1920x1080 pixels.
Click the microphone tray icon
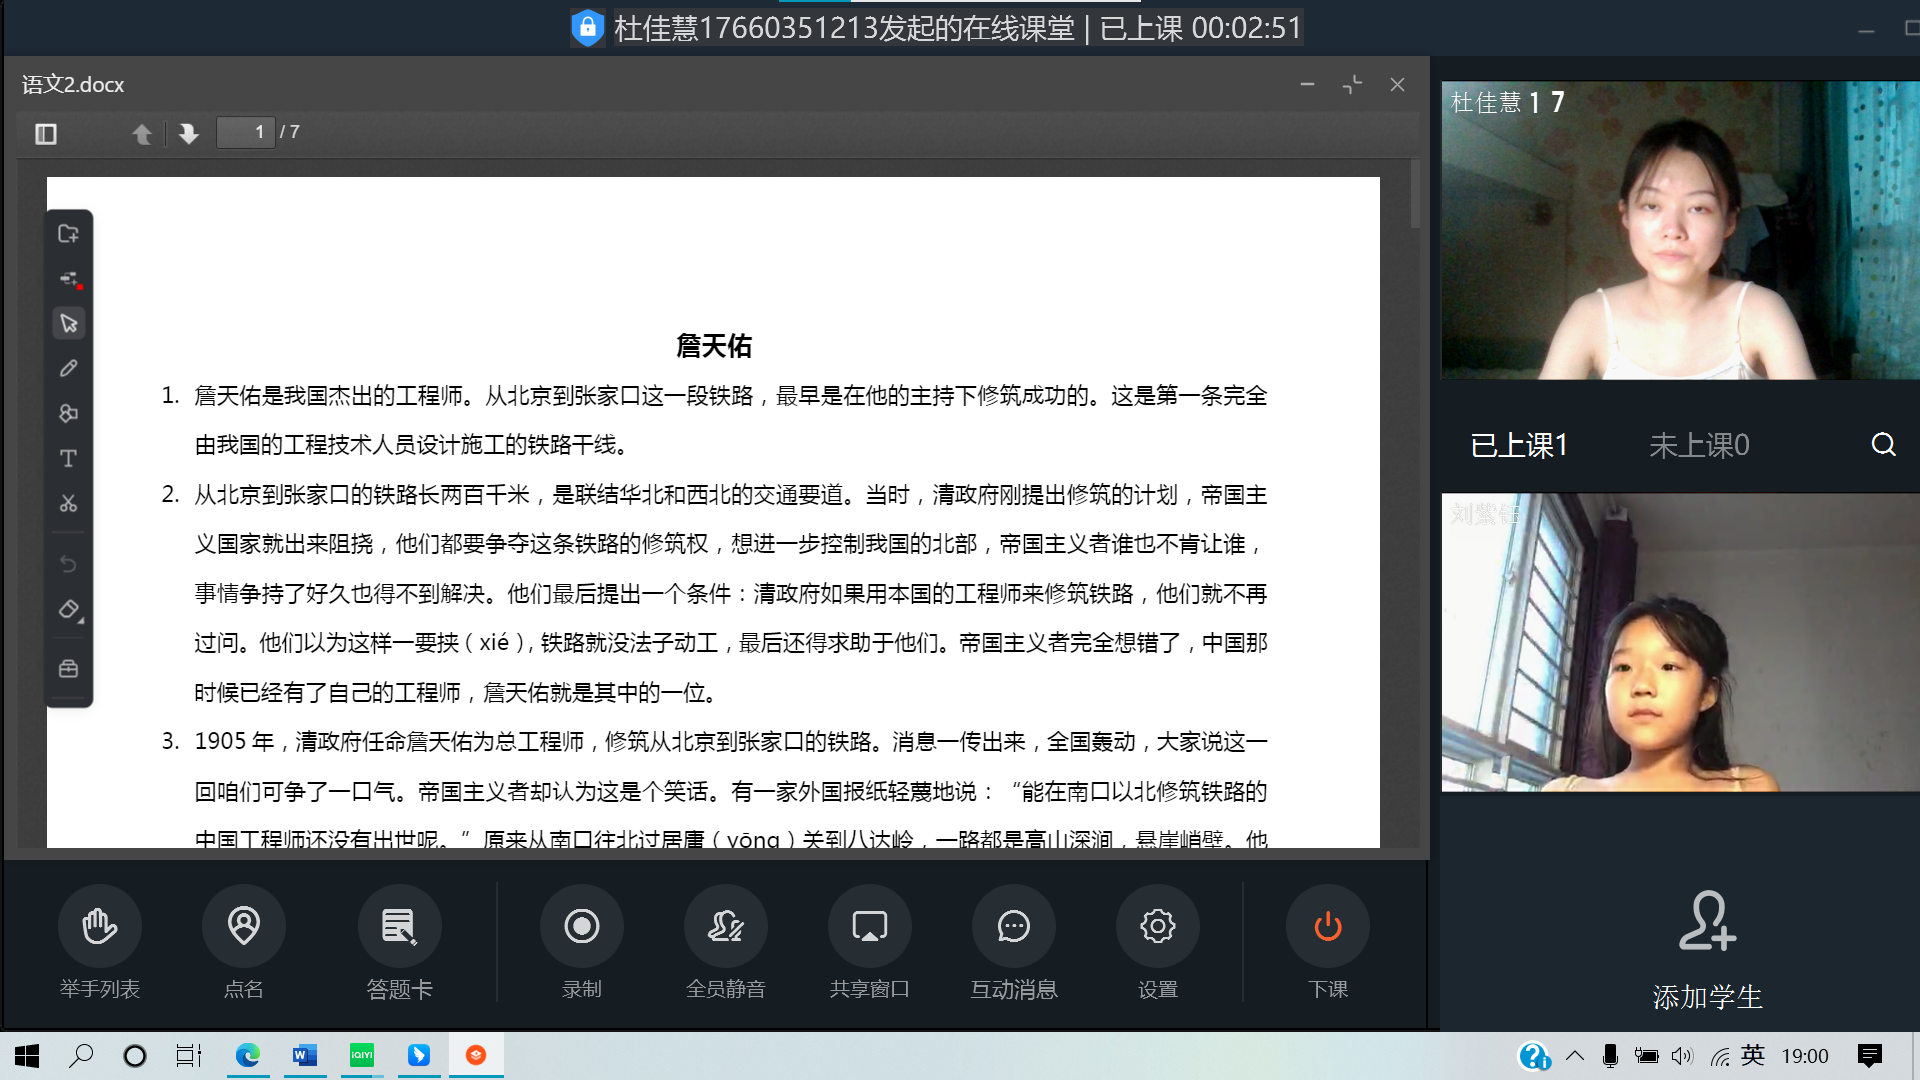(1610, 1056)
